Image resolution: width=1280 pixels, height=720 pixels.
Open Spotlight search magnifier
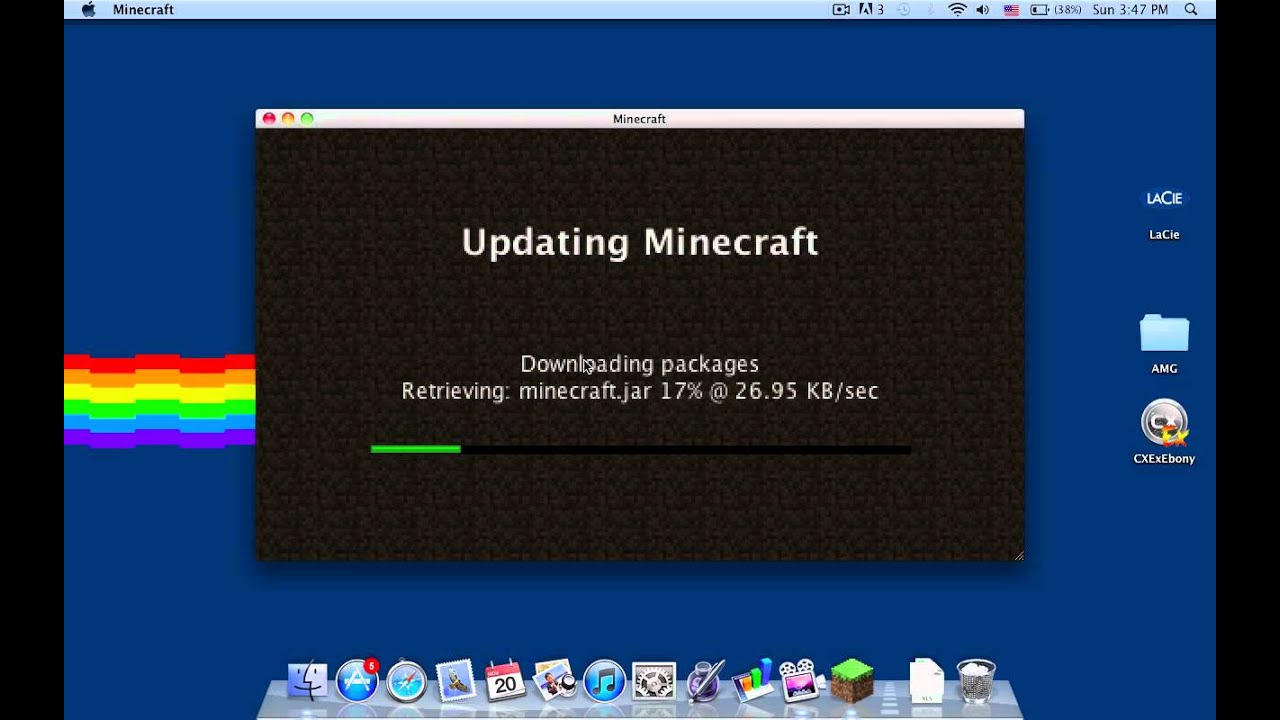[x=1191, y=9]
